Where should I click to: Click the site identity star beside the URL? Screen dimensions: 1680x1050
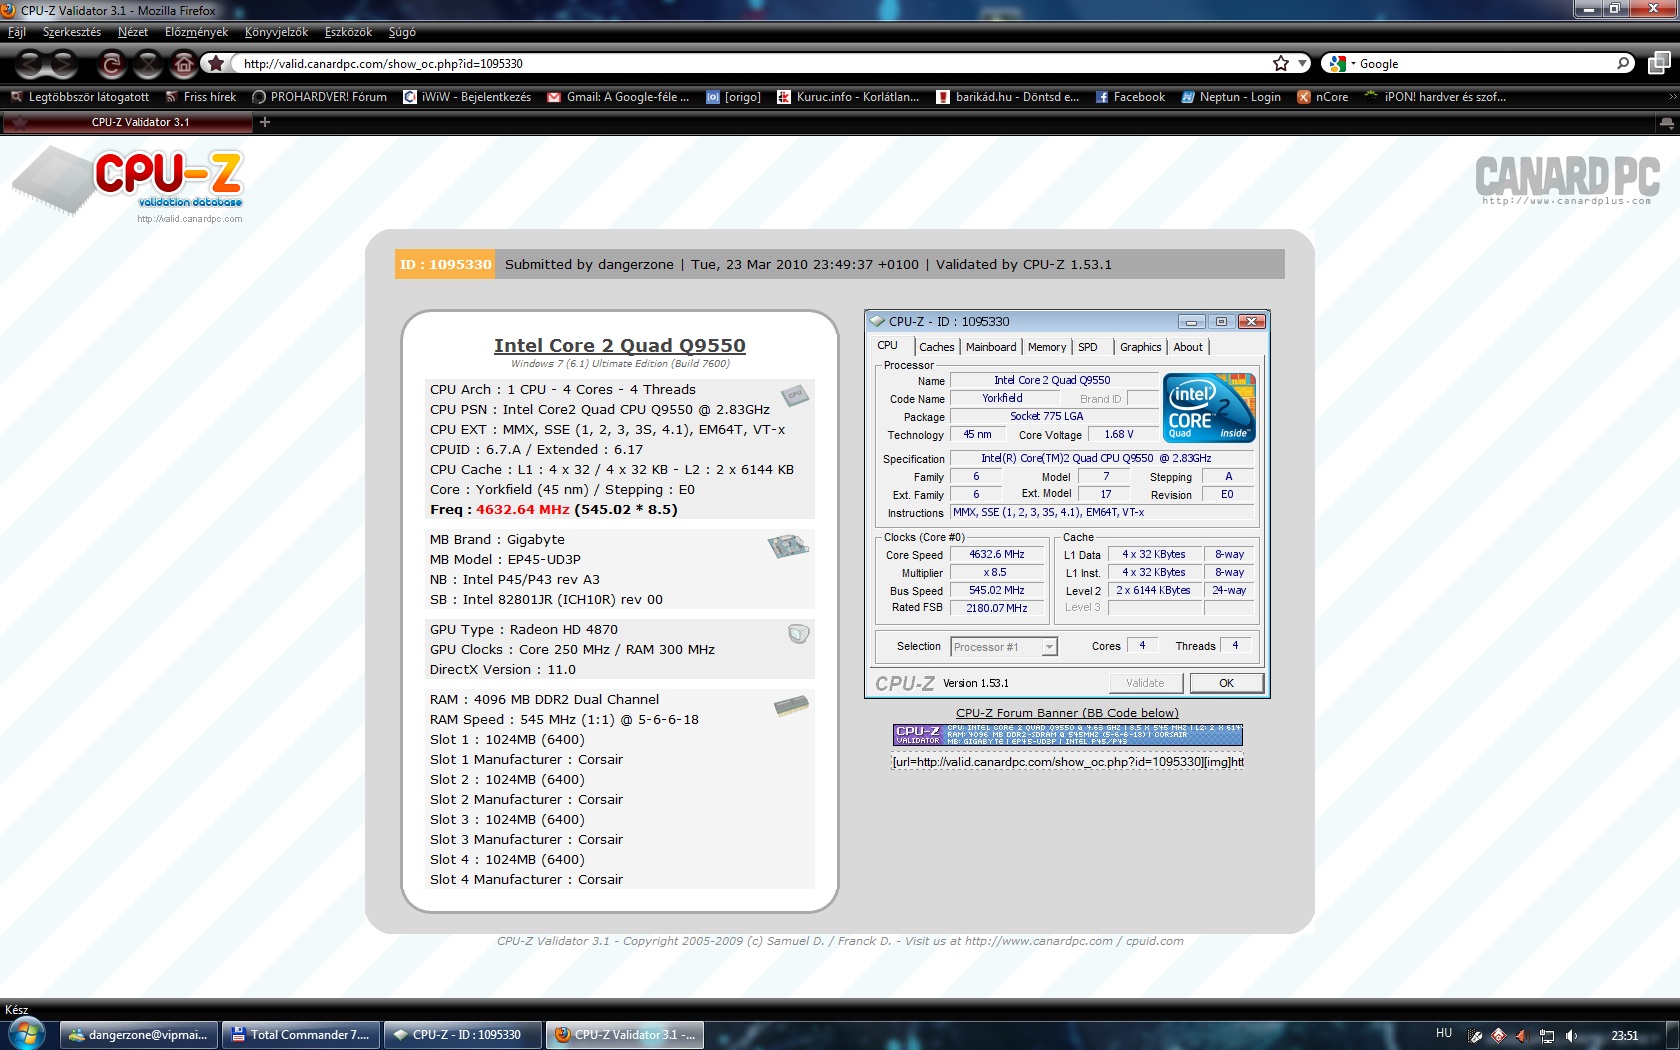216,63
